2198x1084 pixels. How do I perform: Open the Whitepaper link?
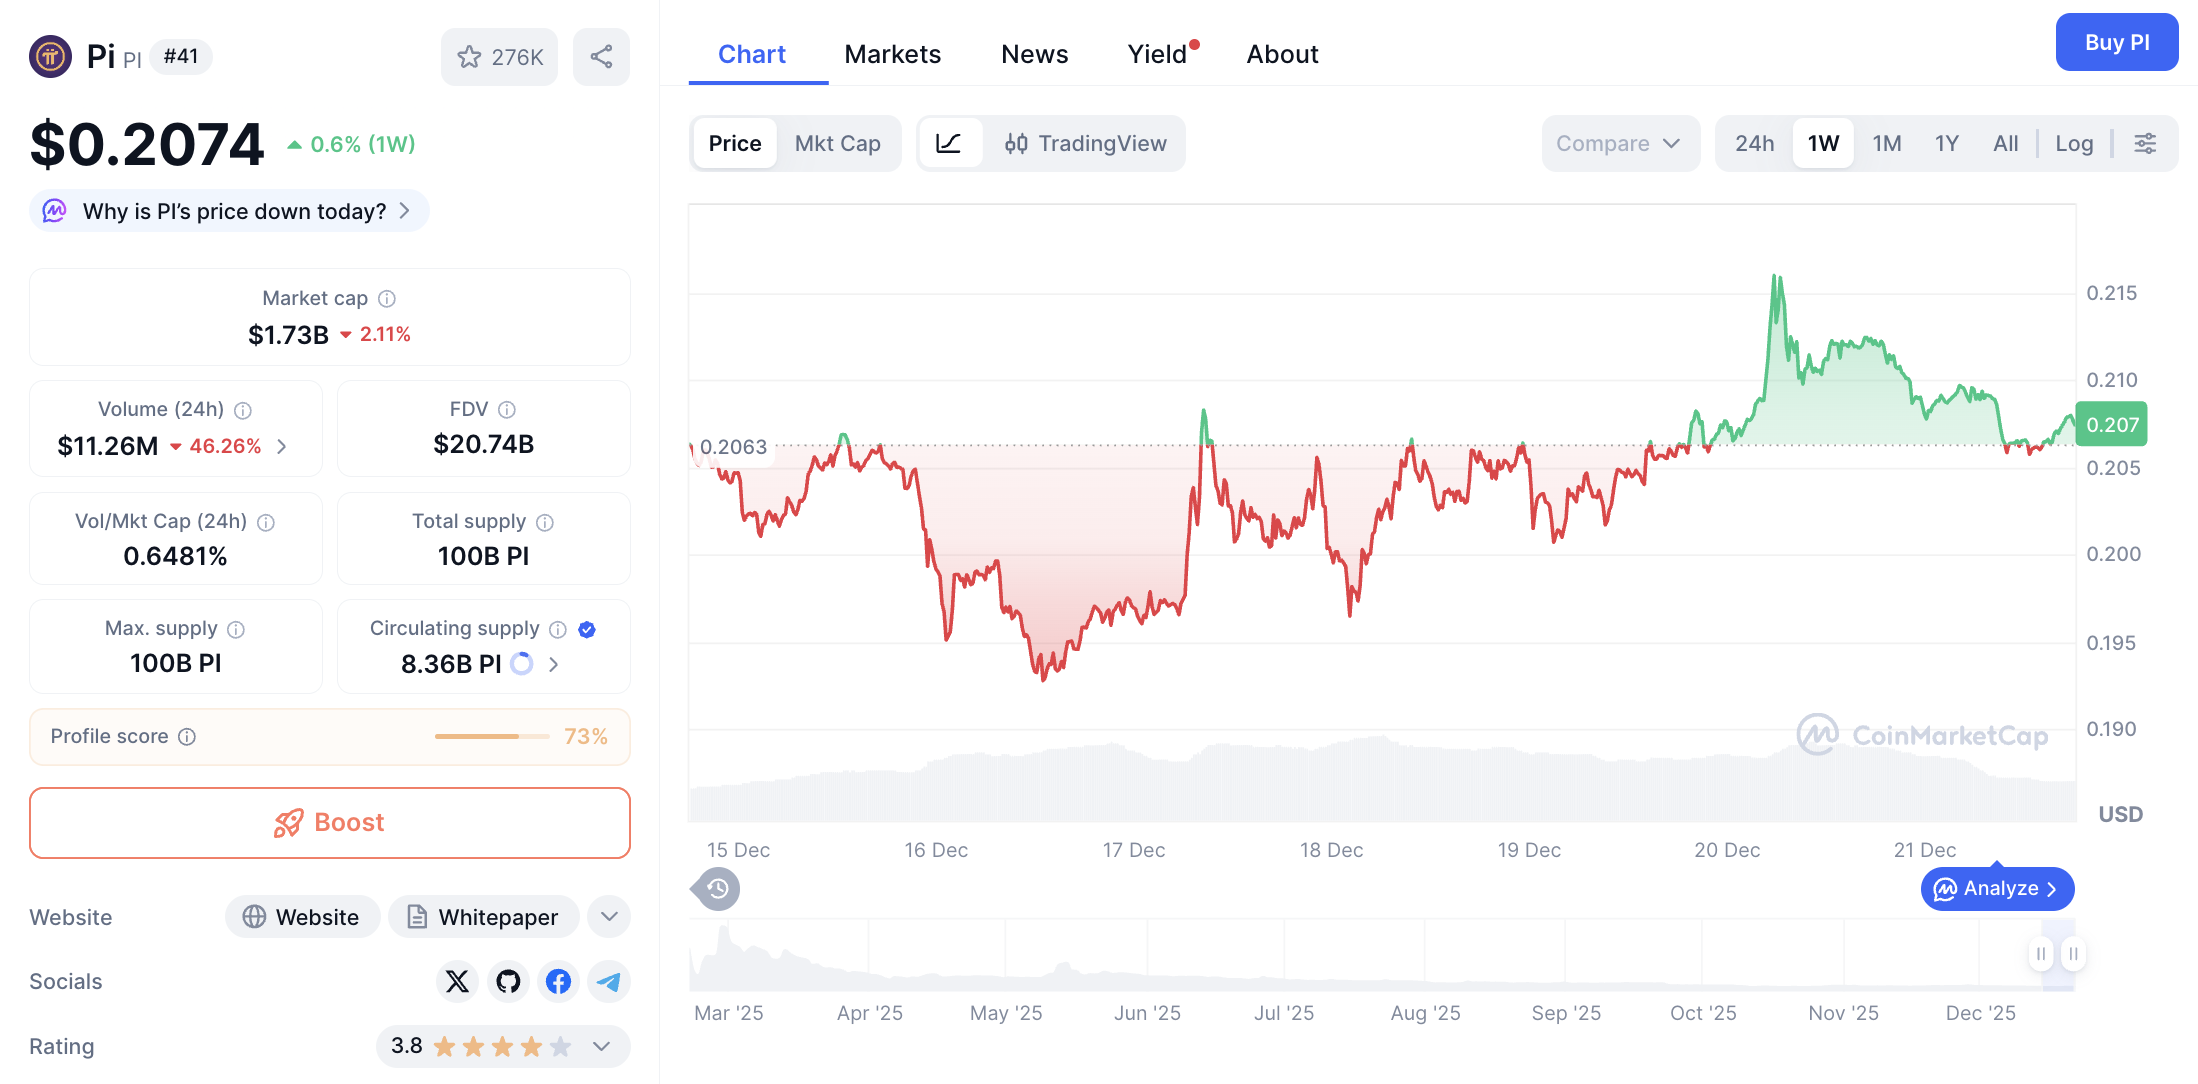click(x=483, y=916)
